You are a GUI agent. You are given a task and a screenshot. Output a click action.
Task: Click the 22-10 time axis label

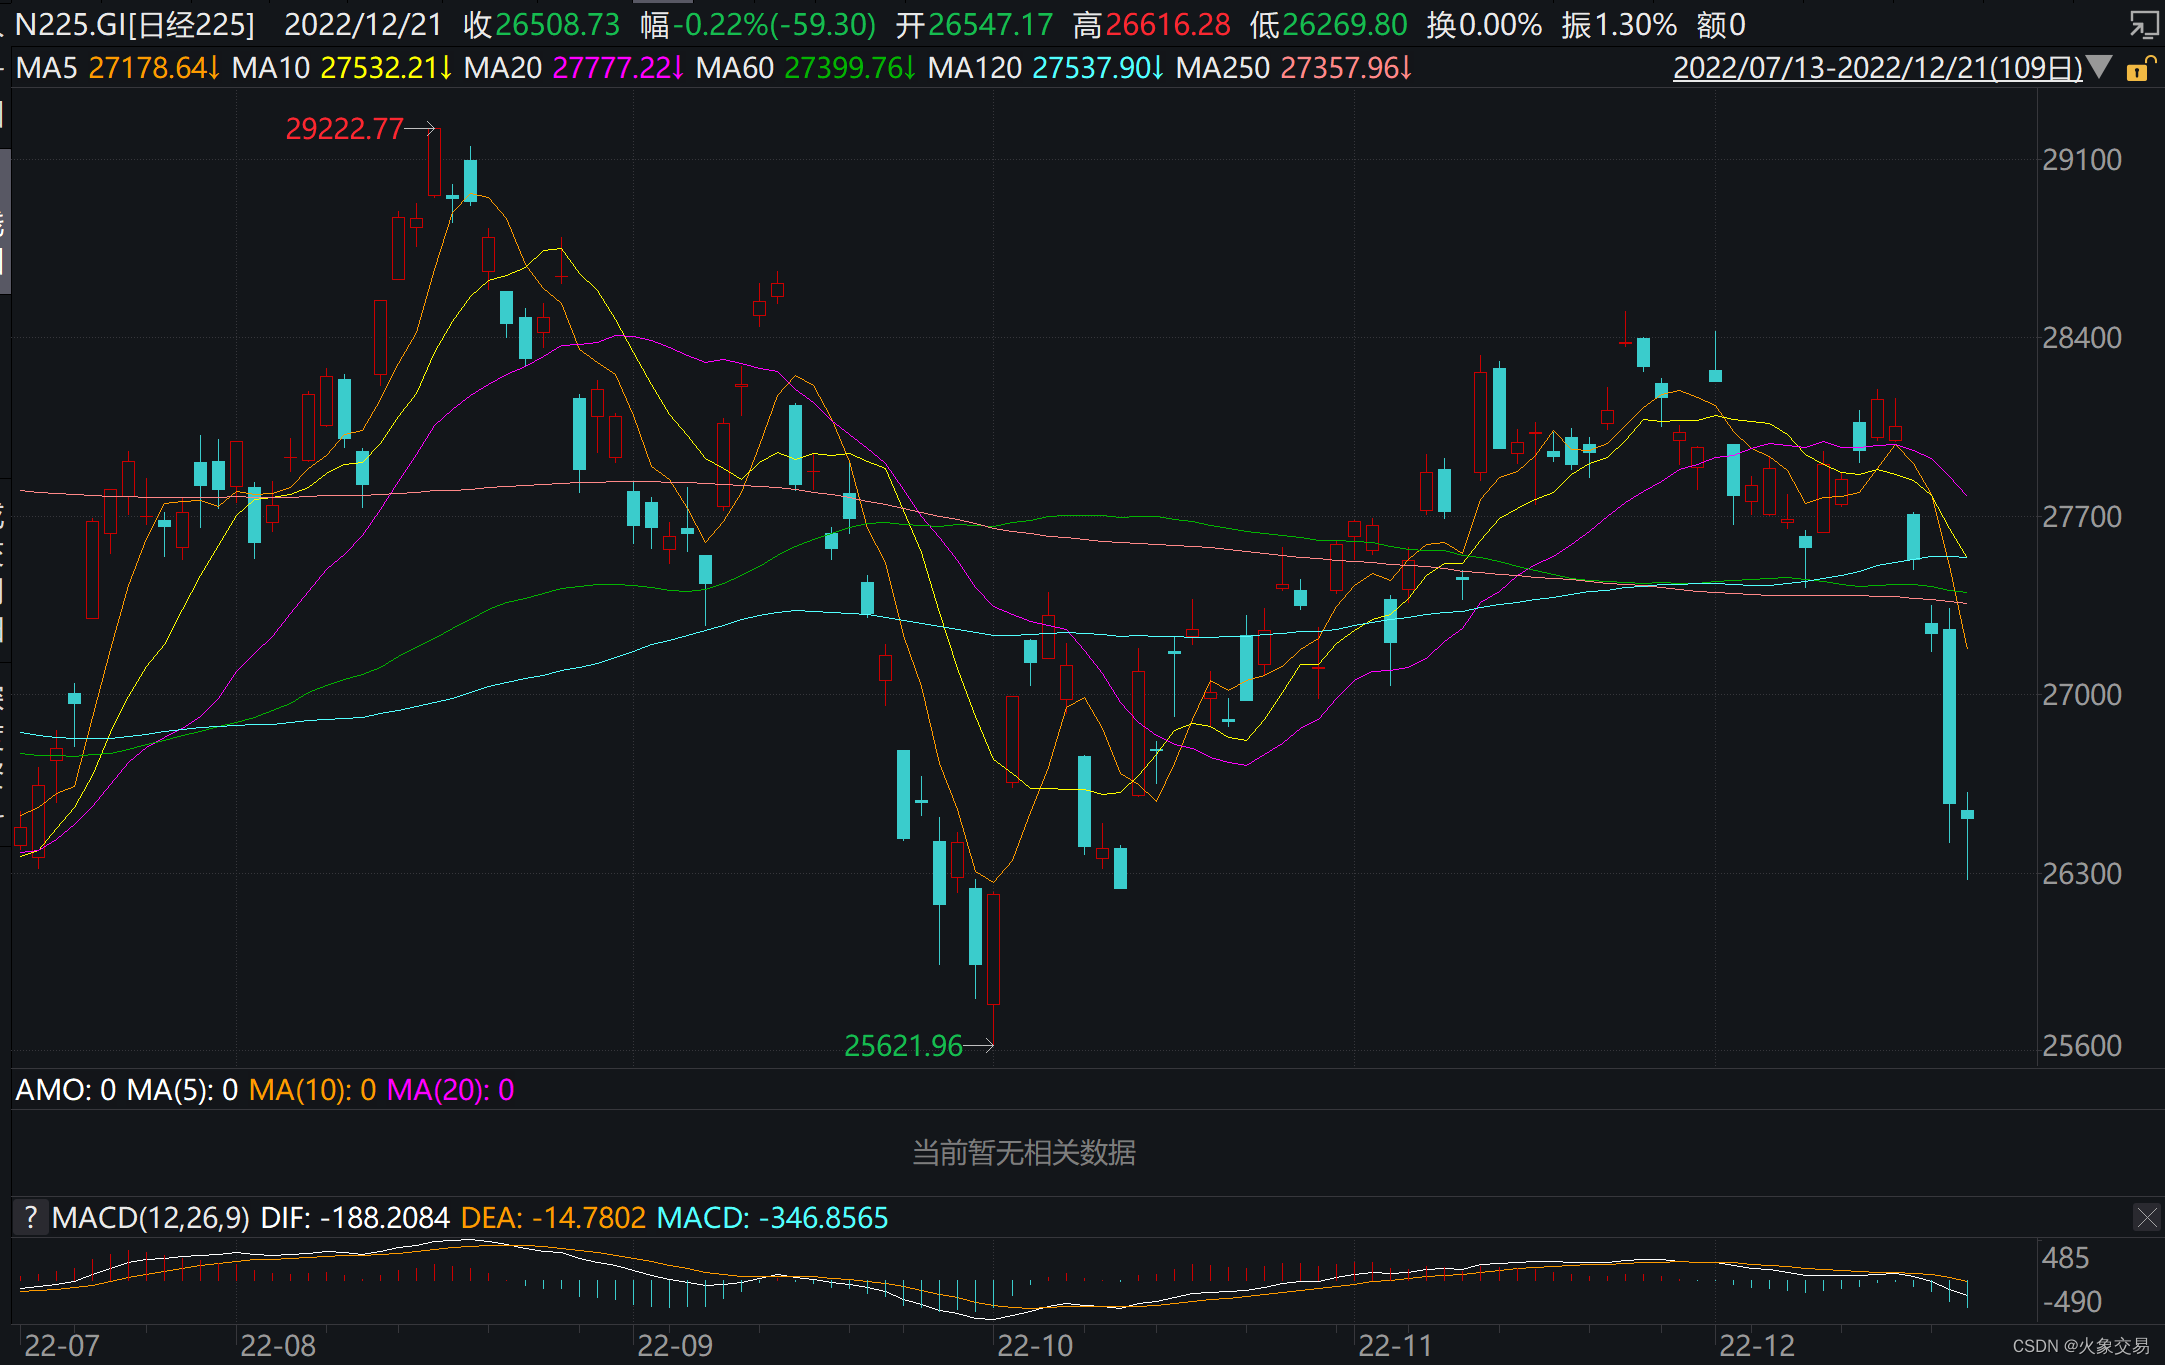click(x=1034, y=1345)
